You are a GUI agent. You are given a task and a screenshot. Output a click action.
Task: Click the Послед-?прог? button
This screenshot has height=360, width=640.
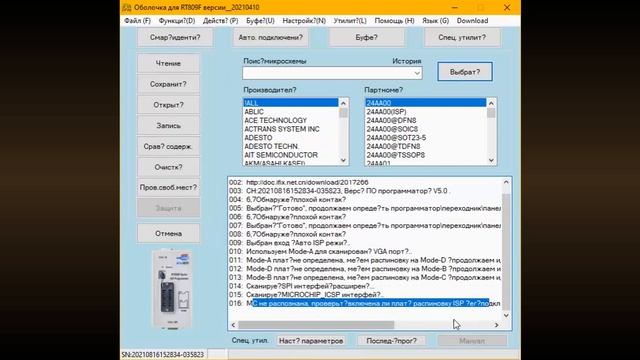391,341
